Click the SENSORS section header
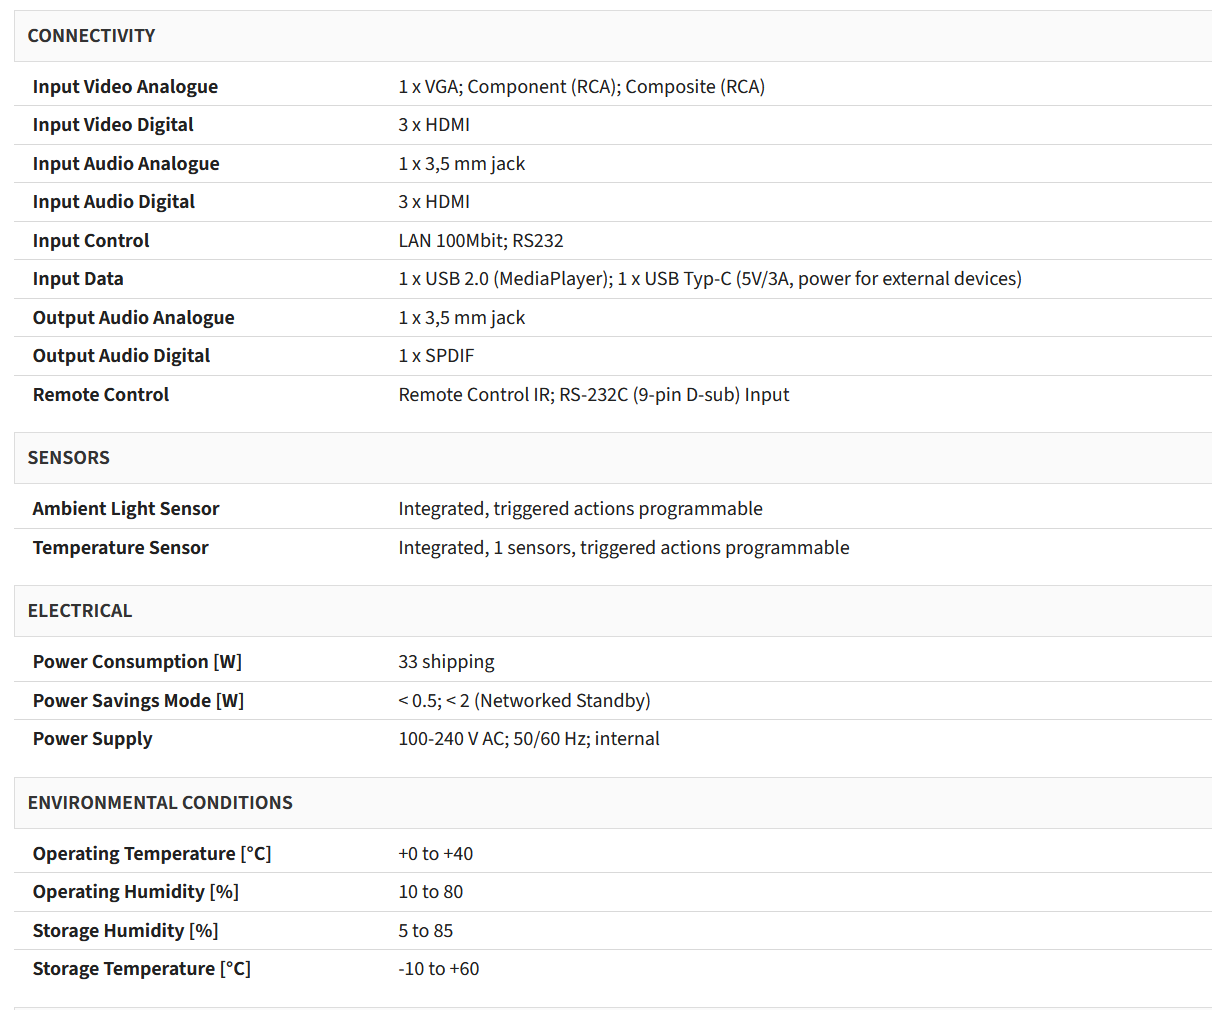The image size is (1212, 1010). pos(69,458)
